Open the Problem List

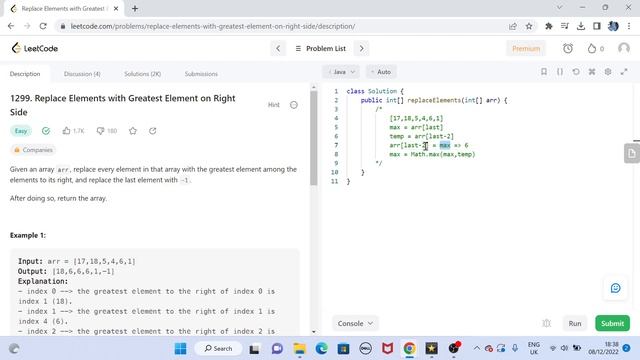tap(320, 49)
